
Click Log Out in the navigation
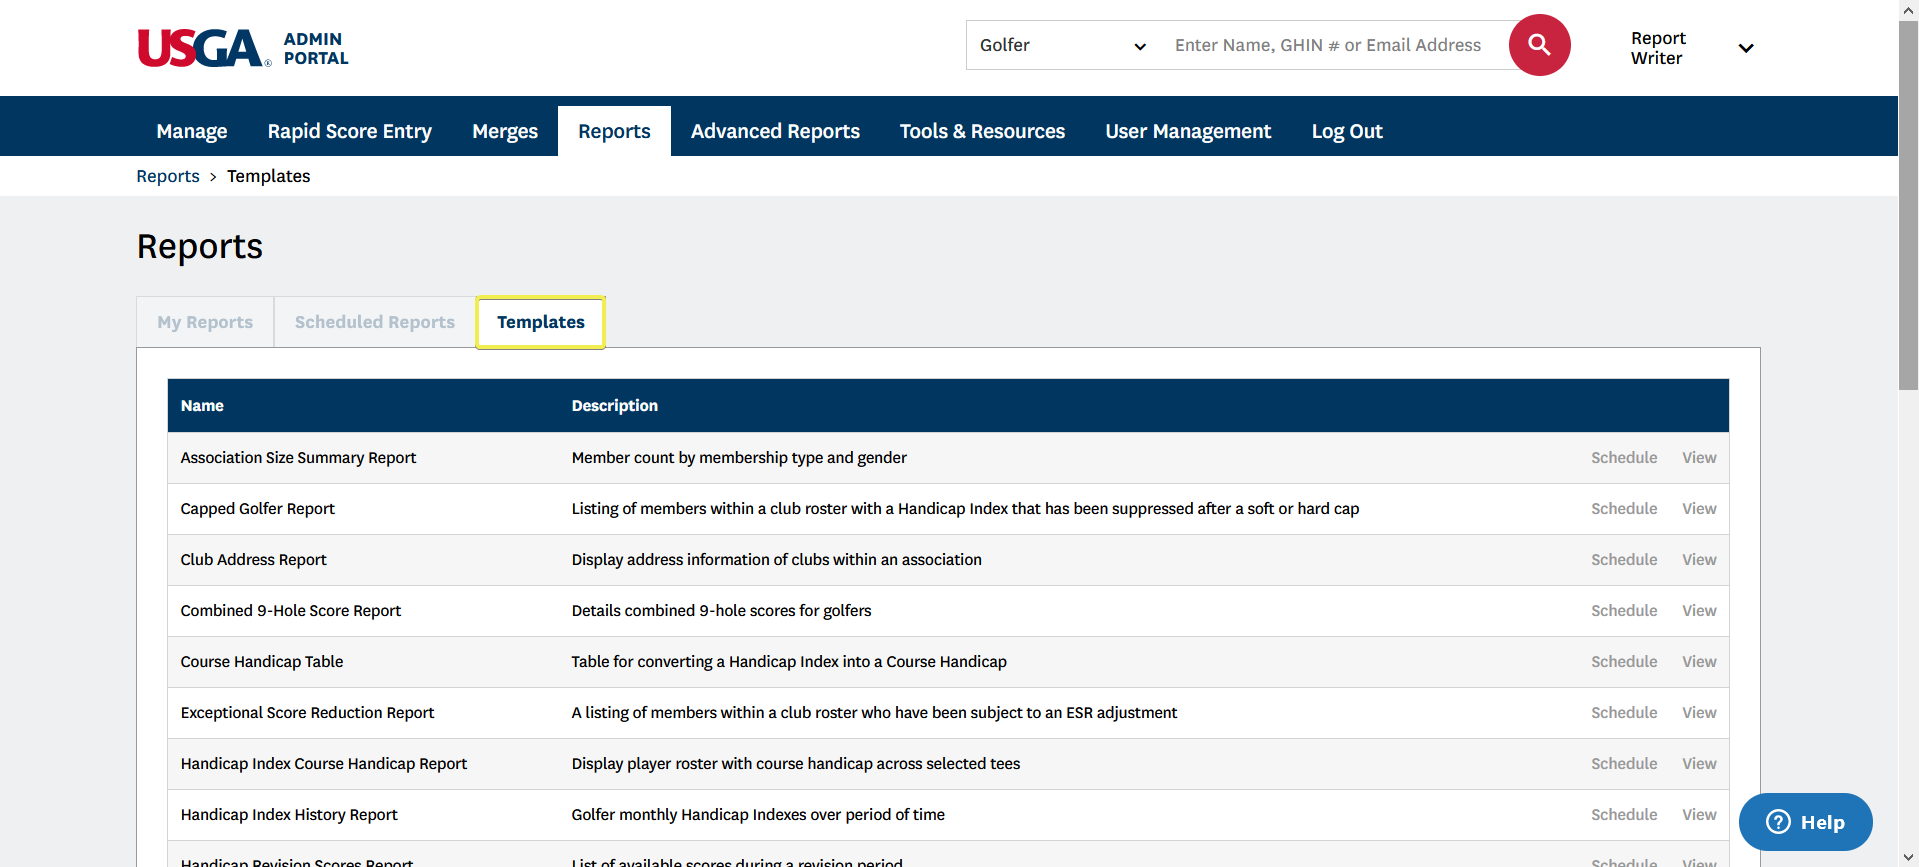pyautogui.click(x=1346, y=131)
